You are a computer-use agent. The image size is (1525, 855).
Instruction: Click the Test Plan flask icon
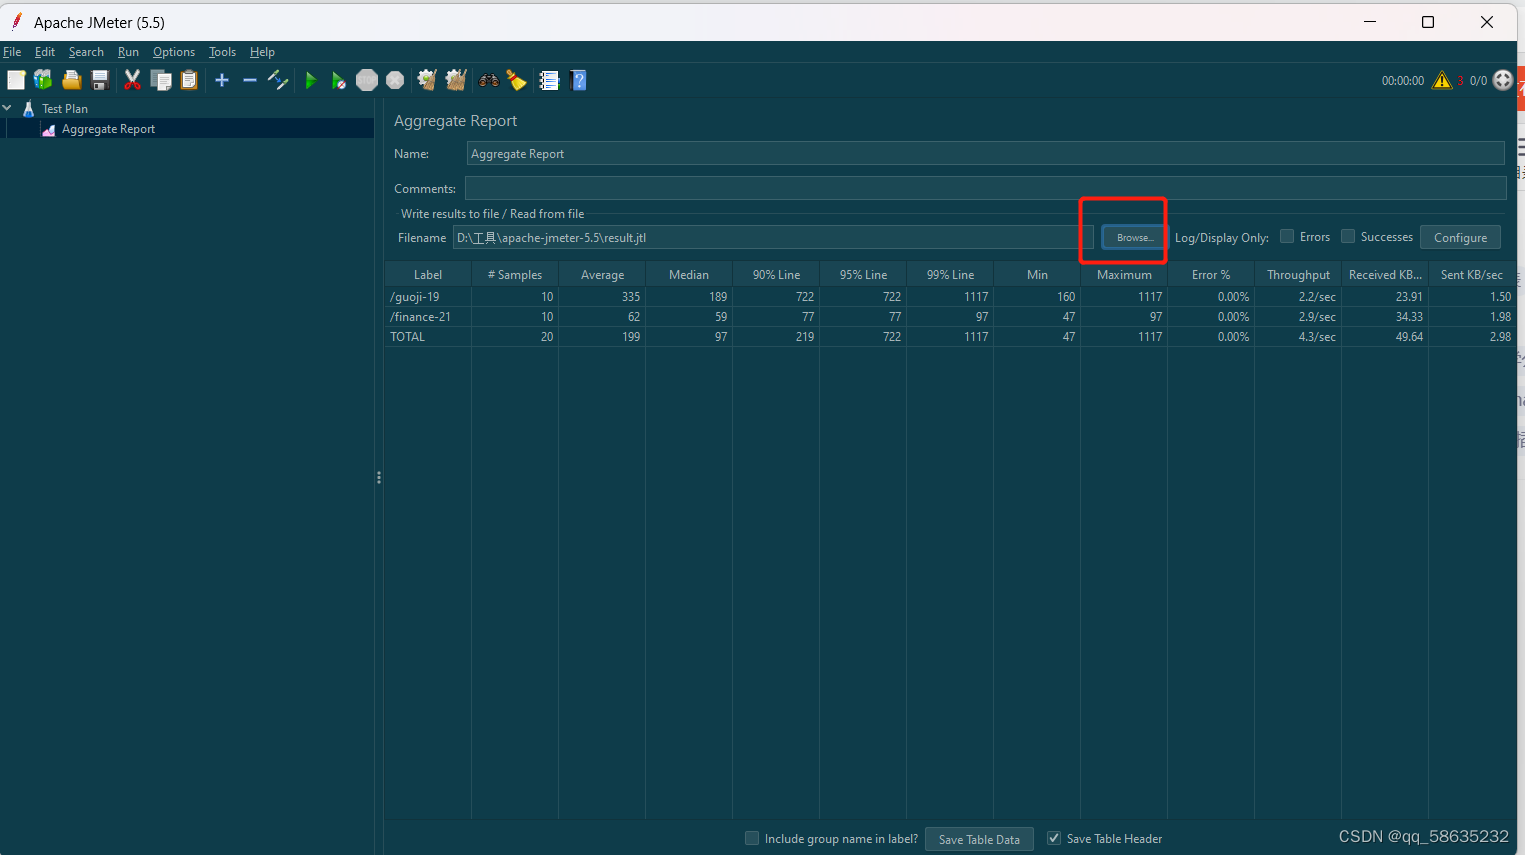tap(28, 108)
